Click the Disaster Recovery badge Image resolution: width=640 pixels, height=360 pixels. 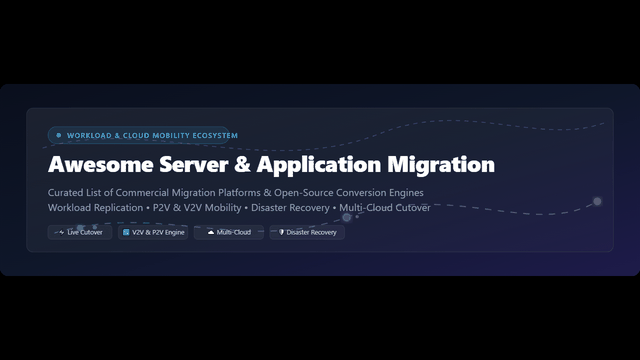pos(307,232)
